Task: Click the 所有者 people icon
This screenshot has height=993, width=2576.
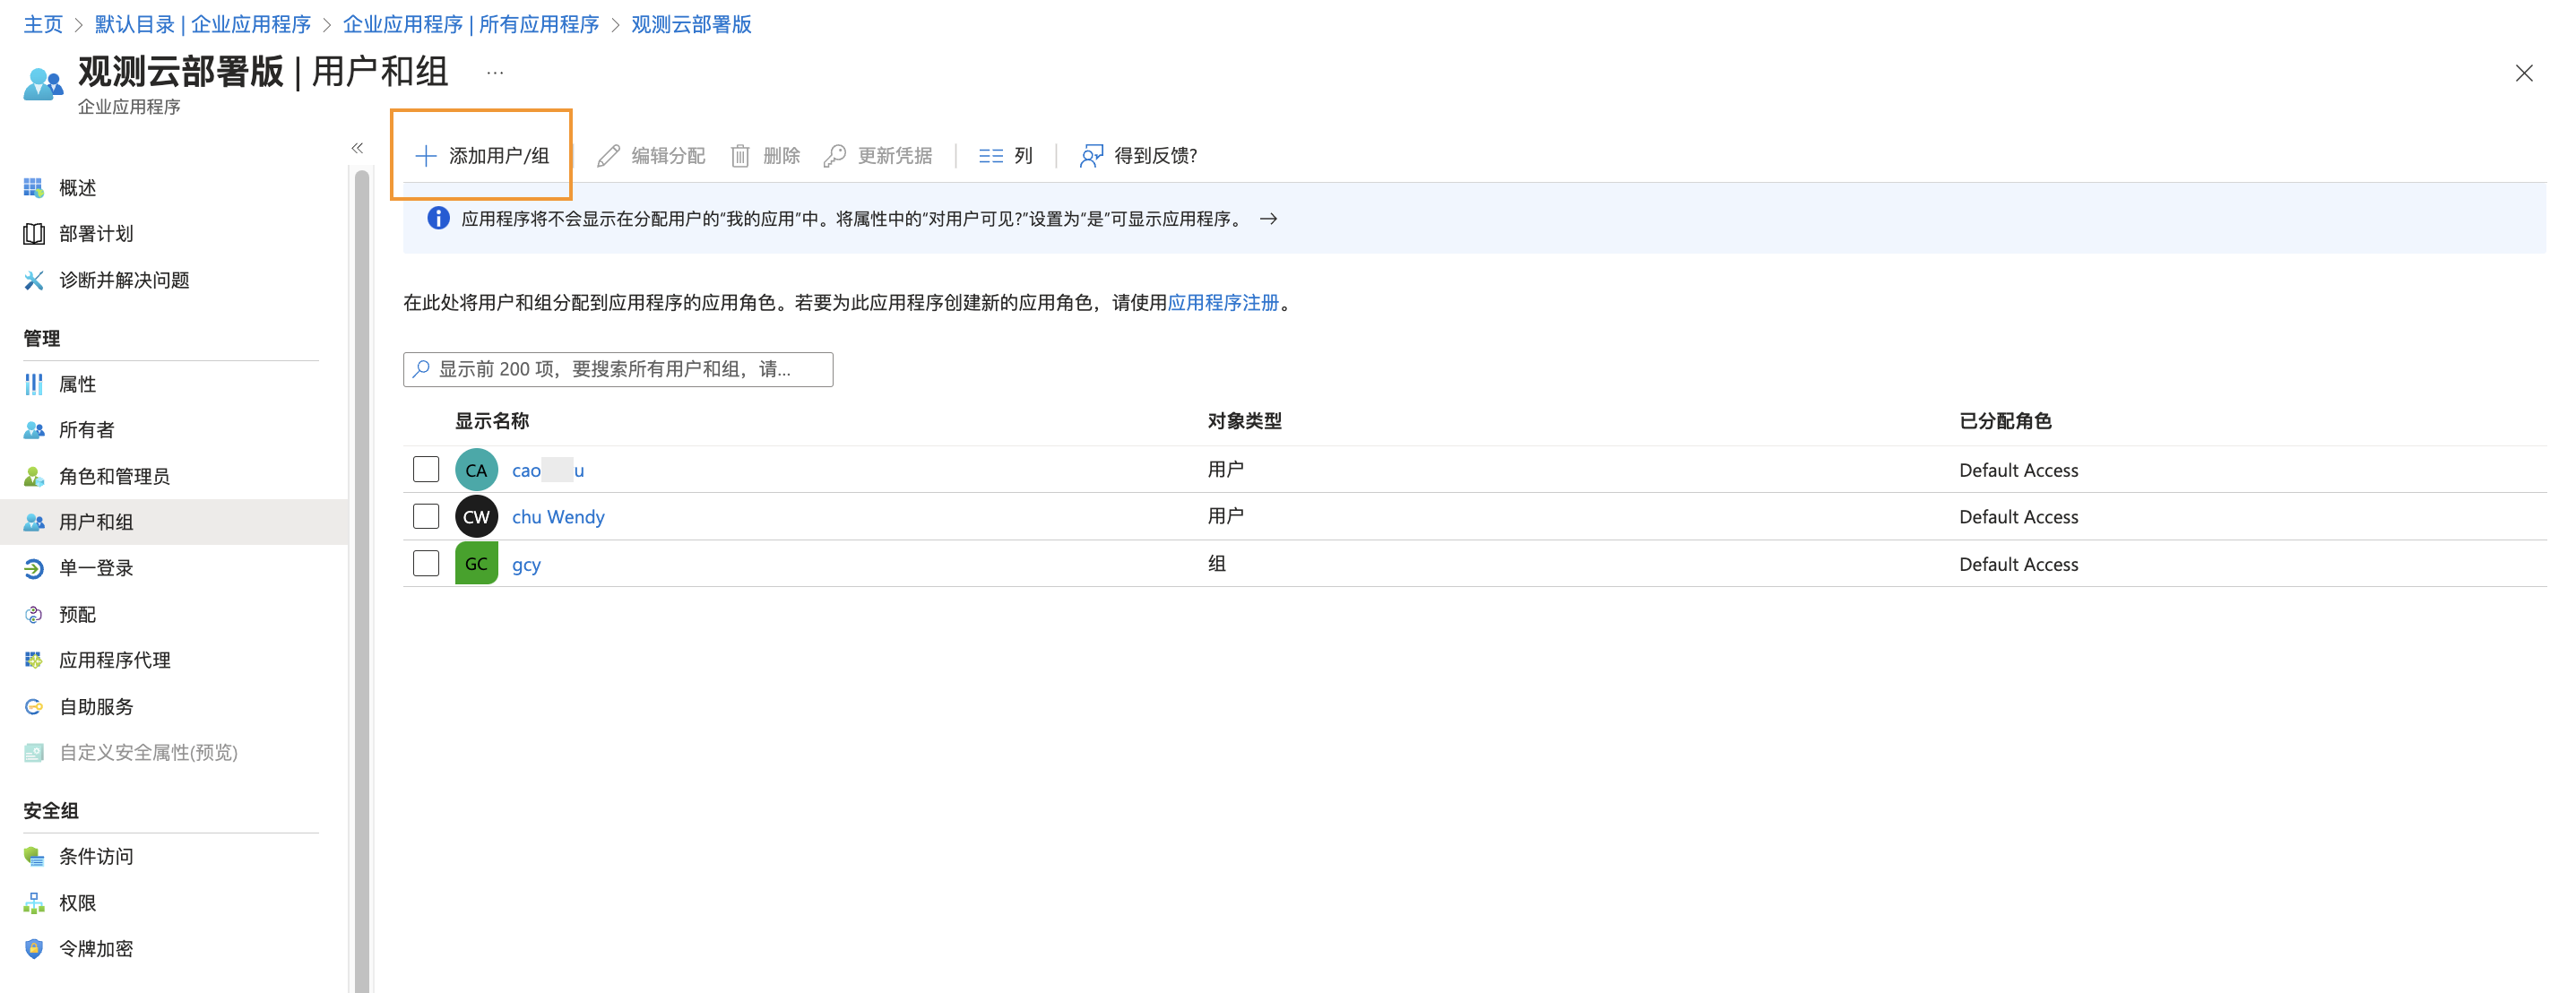Action: [x=34, y=430]
